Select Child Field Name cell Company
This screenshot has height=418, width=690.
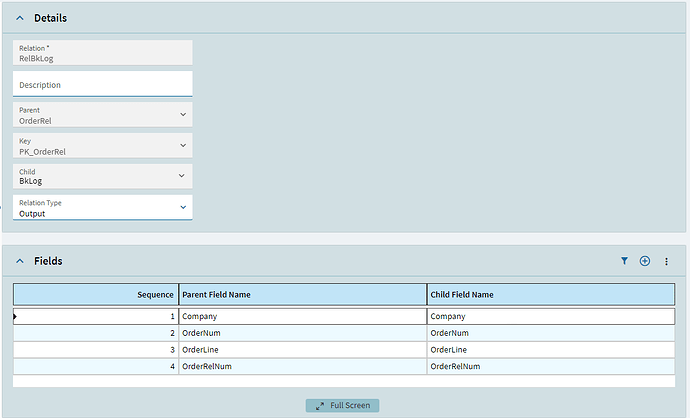(551, 316)
